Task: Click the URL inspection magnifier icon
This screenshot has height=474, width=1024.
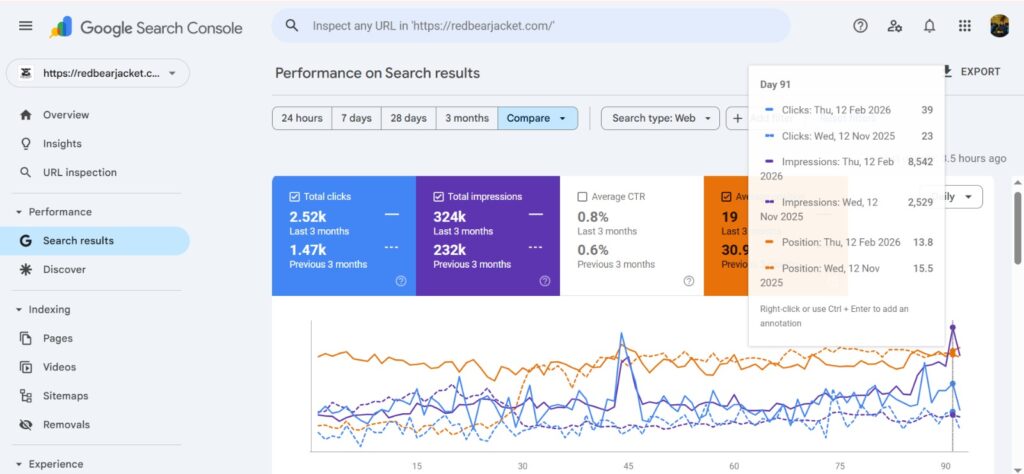Action: 26,173
